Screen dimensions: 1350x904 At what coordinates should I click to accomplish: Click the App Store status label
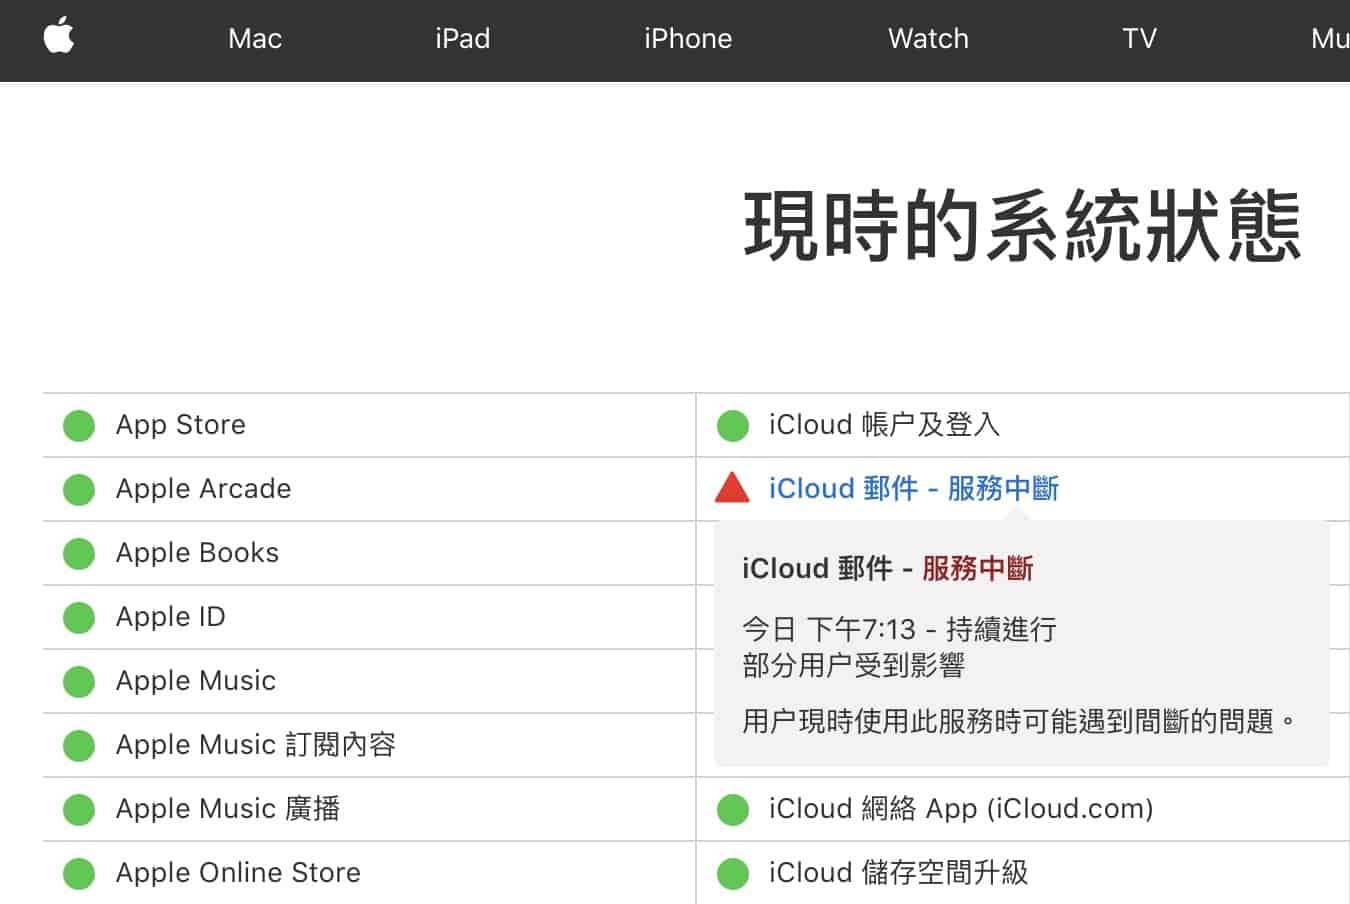[x=181, y=425]
